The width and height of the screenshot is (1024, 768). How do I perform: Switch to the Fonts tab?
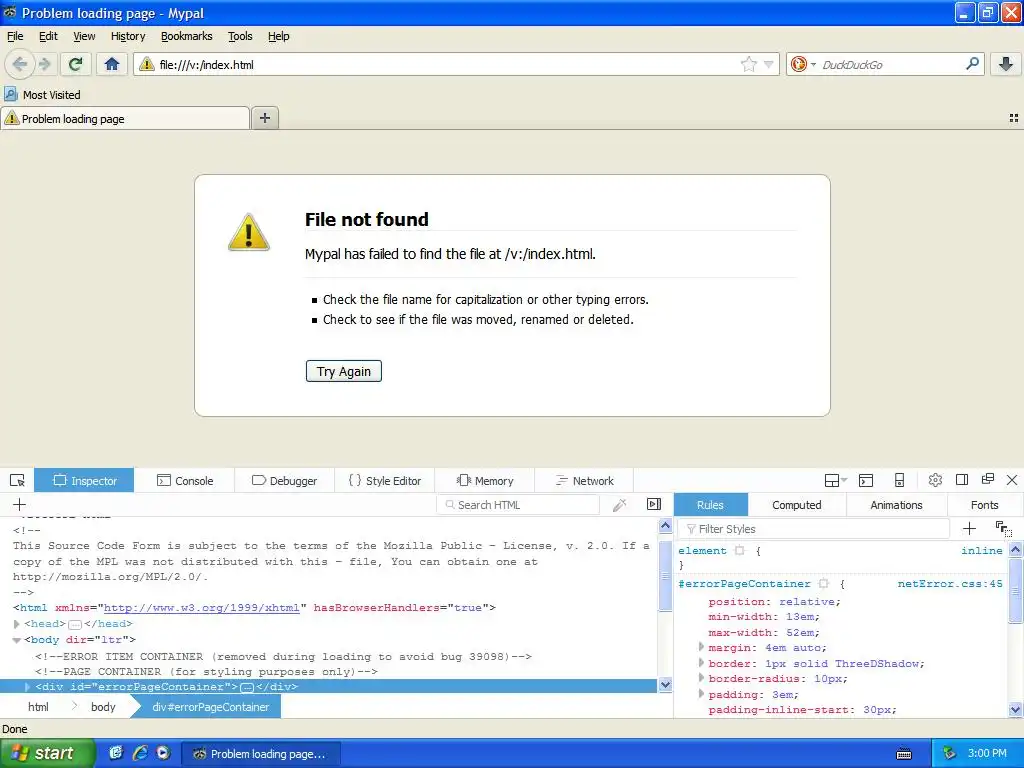coord(984,505)
